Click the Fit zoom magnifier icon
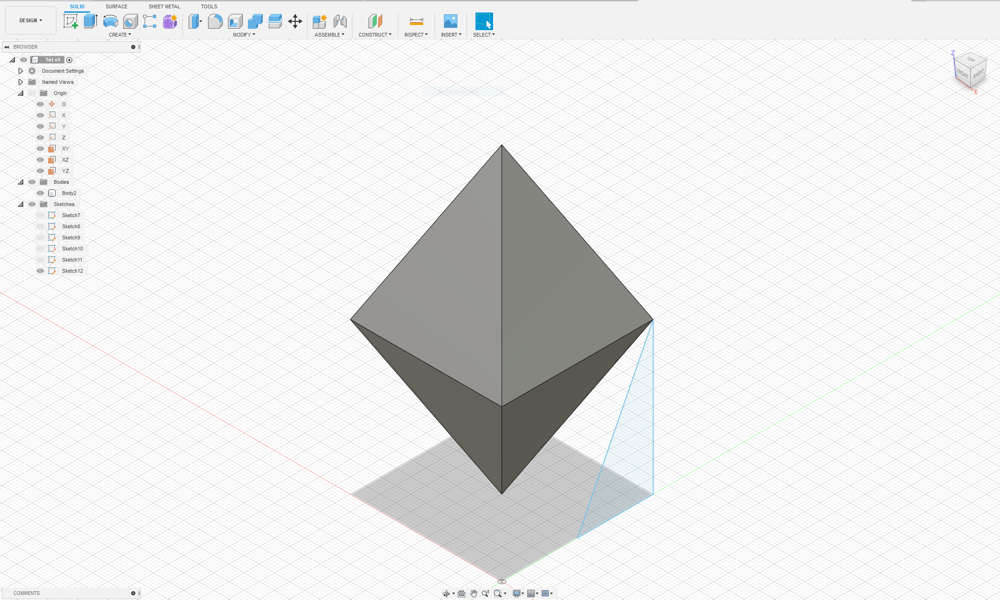 pos(498,593)
